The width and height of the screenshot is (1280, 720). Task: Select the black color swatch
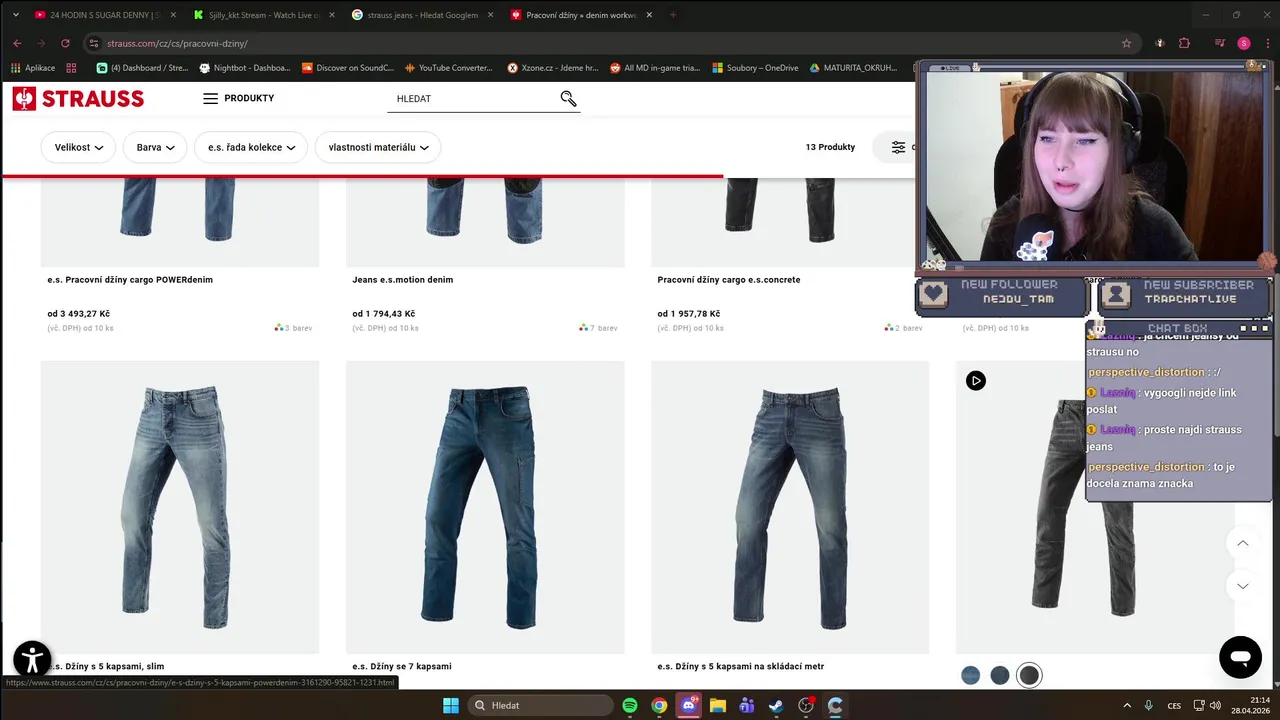1029,676
